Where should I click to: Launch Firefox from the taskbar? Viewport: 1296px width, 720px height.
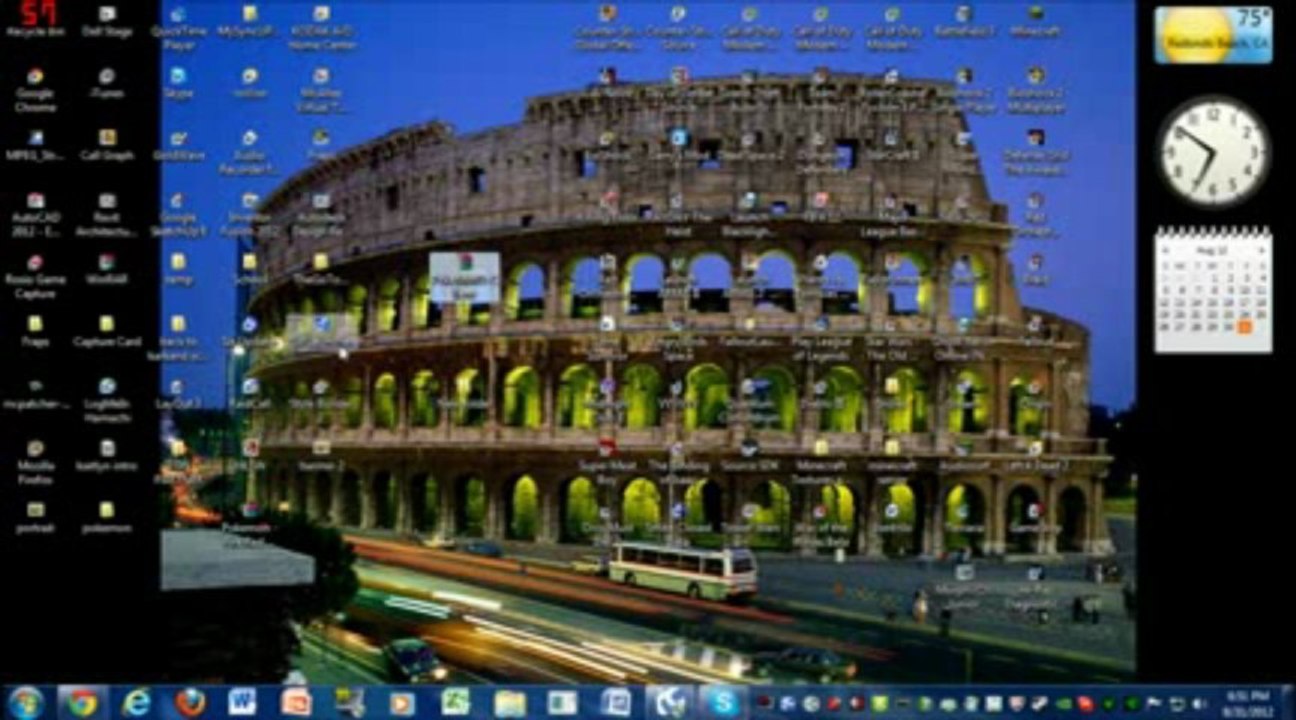tap(189, 702)
